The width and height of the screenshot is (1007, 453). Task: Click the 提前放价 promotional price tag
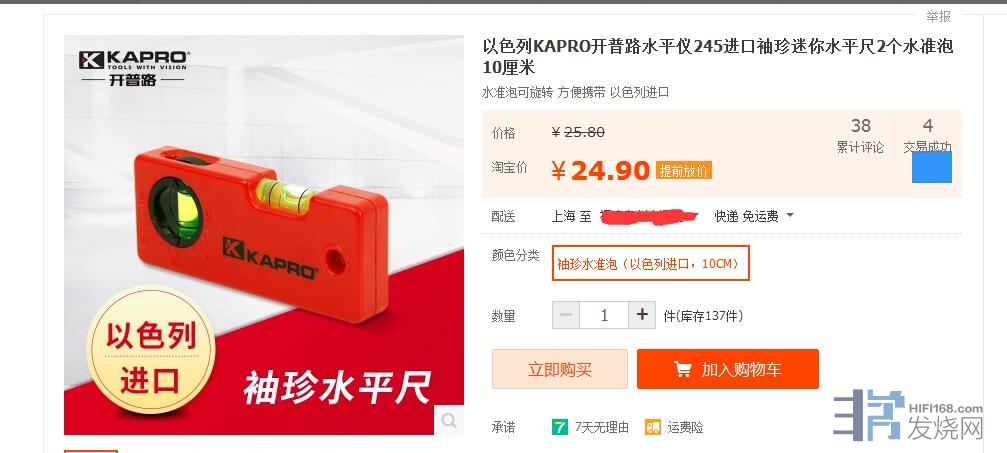[684, 171]
